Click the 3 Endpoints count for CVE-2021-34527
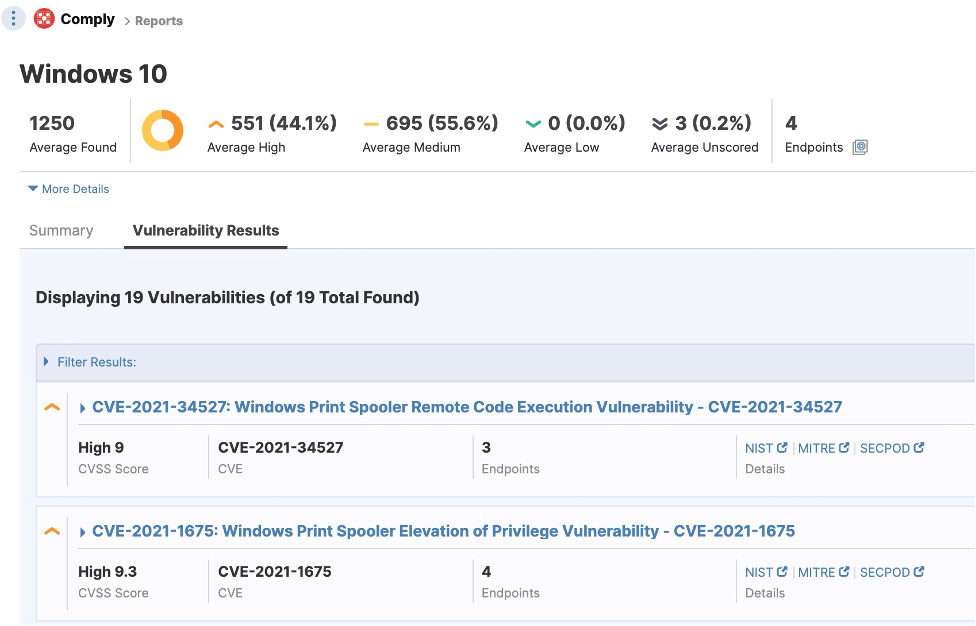This screenshot has width=976, height=626. point(486,447)
